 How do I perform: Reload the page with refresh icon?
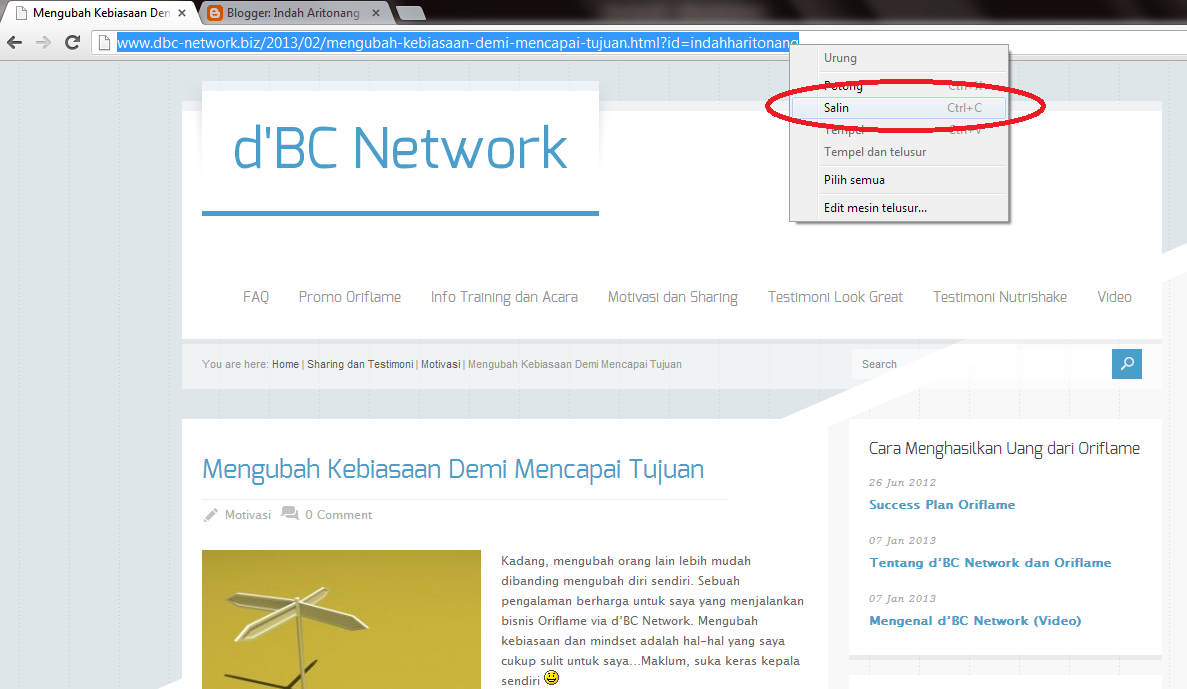[73, 42]
